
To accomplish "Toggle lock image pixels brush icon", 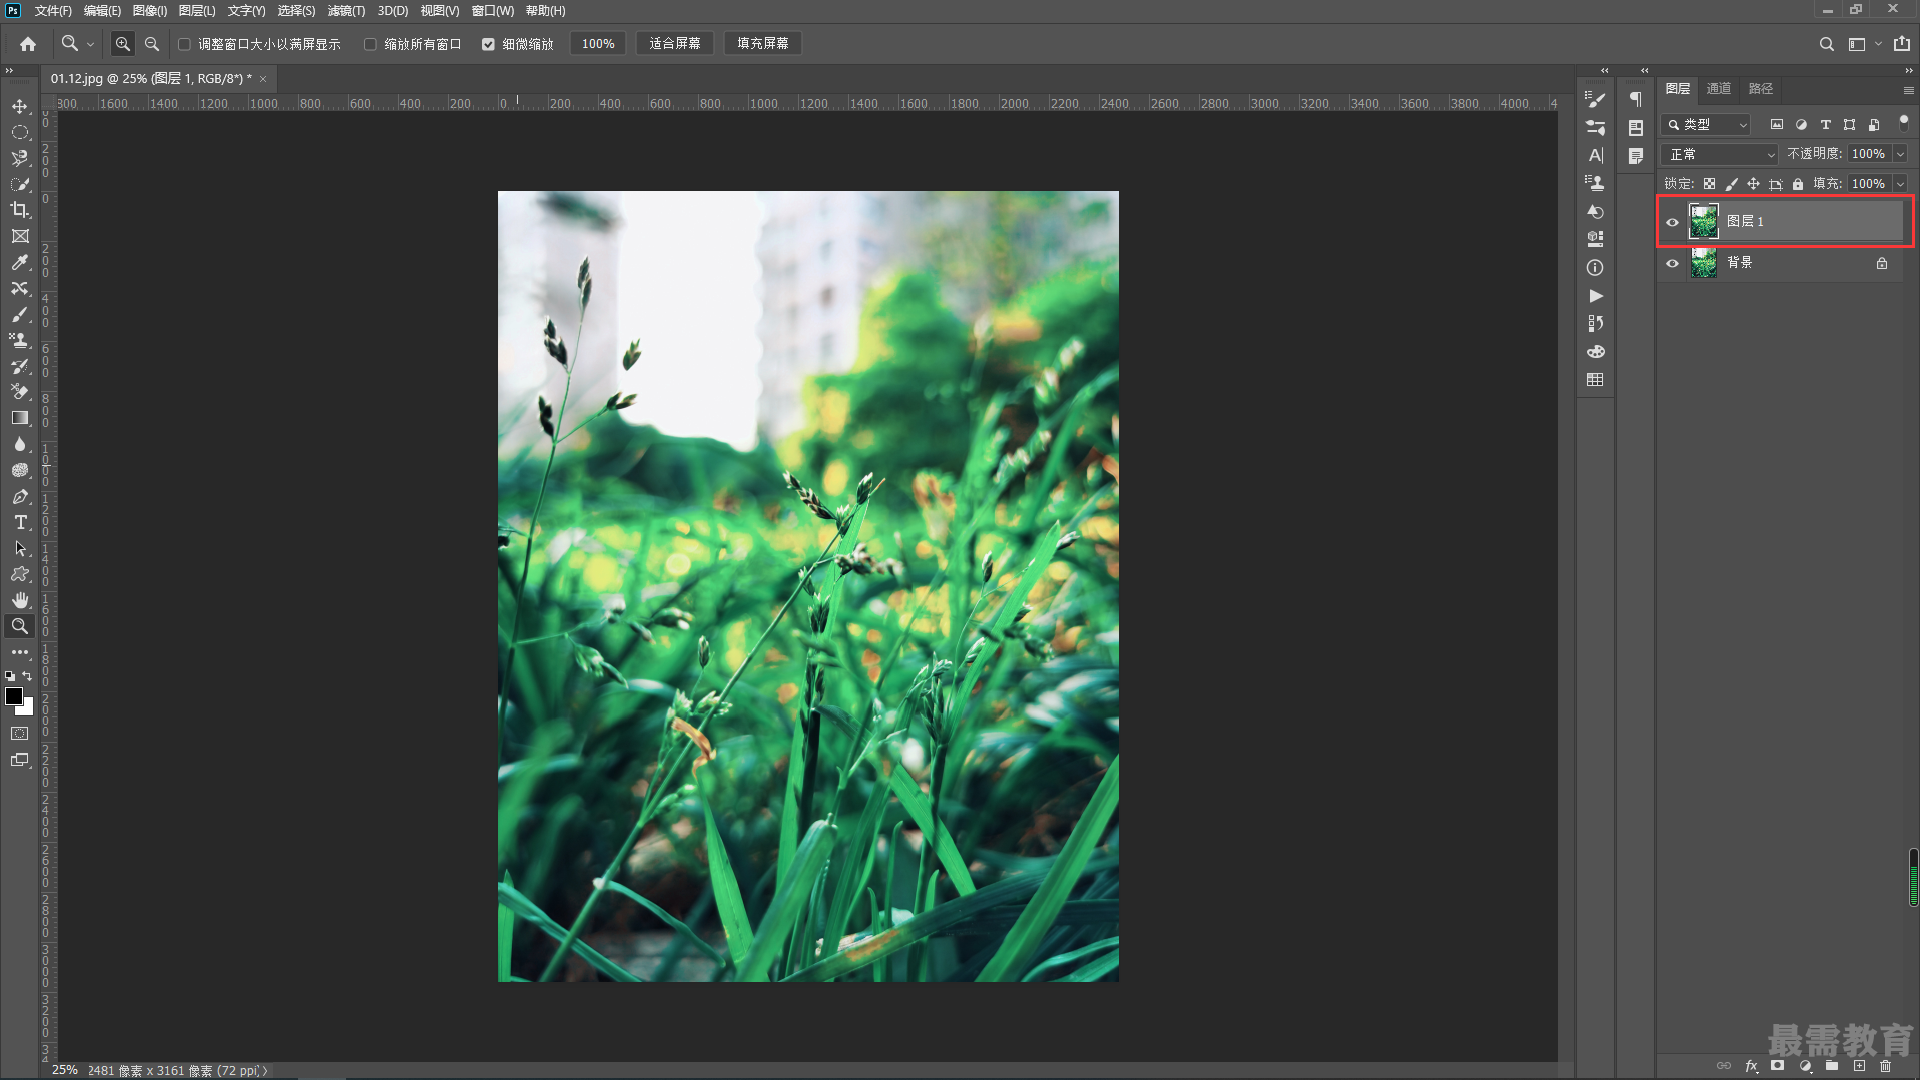I will pos(1731,184).
